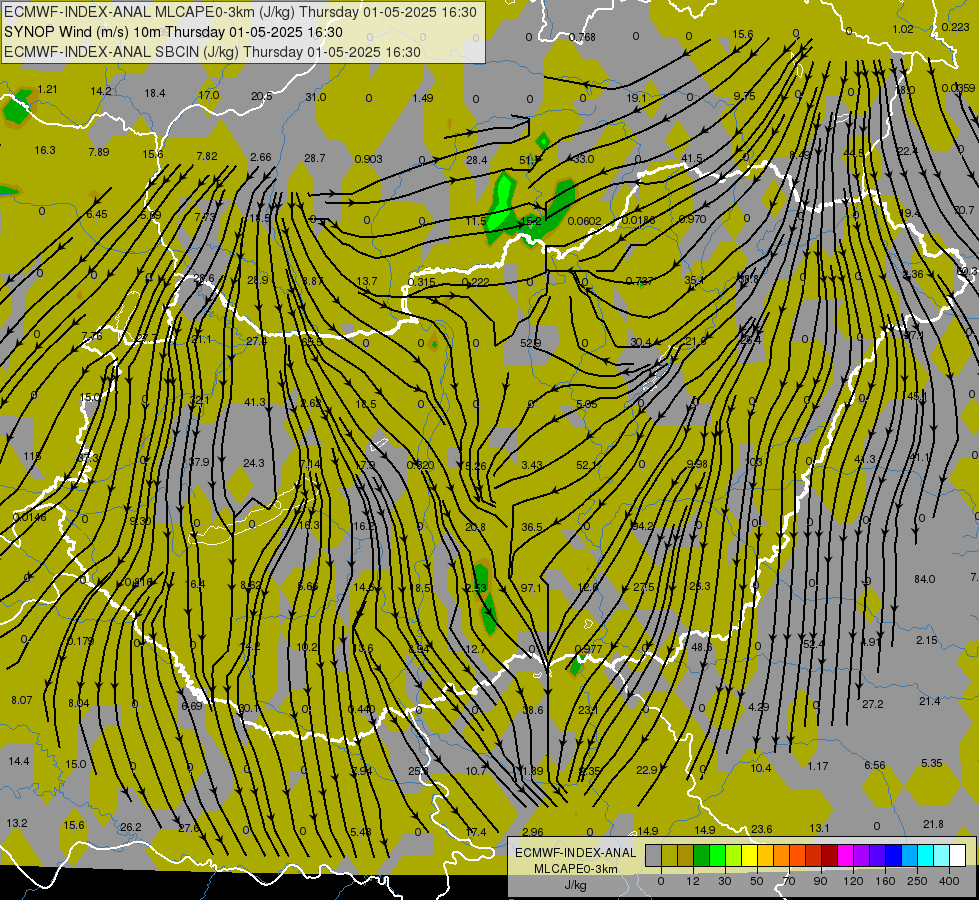Click the map value 20.5
Viewport: 979px width, 900px height.
pos(262,96)
